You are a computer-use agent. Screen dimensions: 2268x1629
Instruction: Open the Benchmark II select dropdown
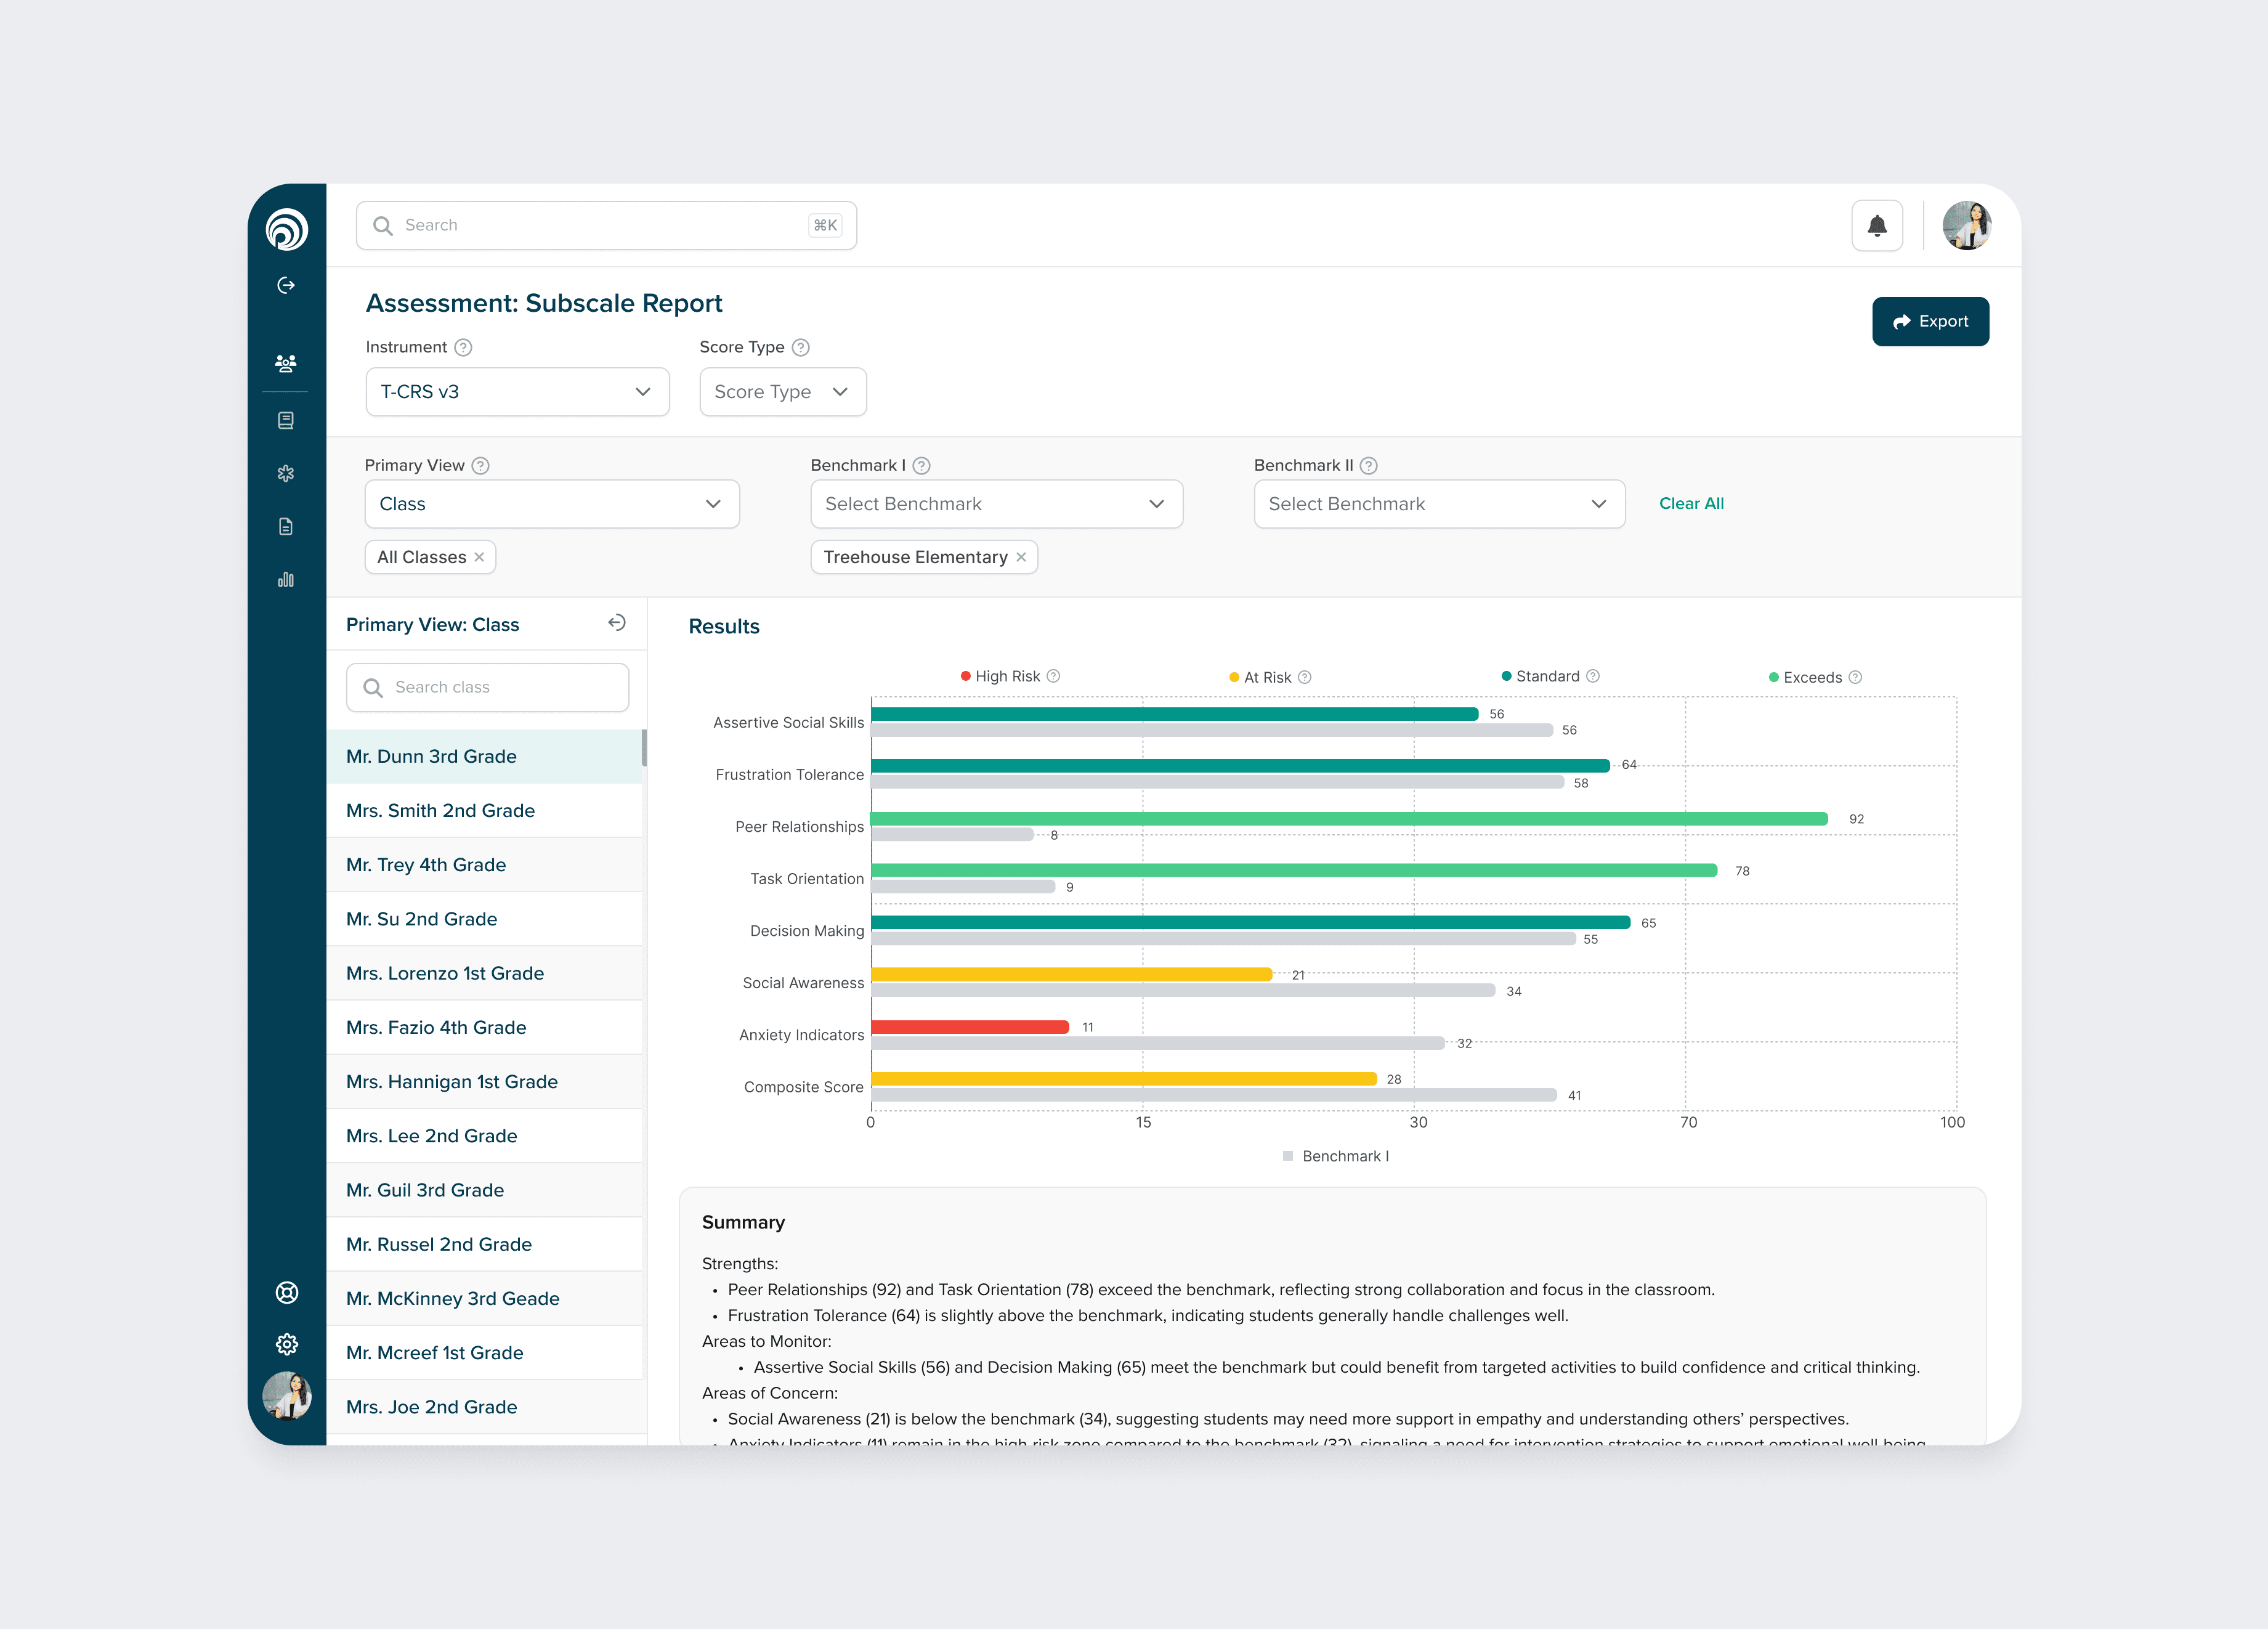coord(1438,504)
